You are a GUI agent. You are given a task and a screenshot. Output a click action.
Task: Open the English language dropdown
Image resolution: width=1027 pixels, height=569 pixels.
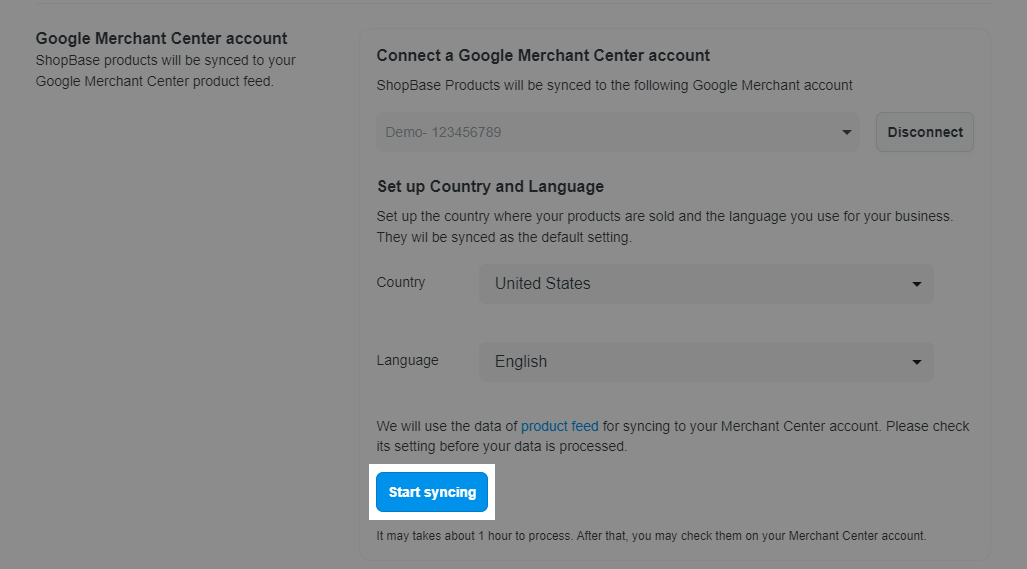(x=706, y=361)
